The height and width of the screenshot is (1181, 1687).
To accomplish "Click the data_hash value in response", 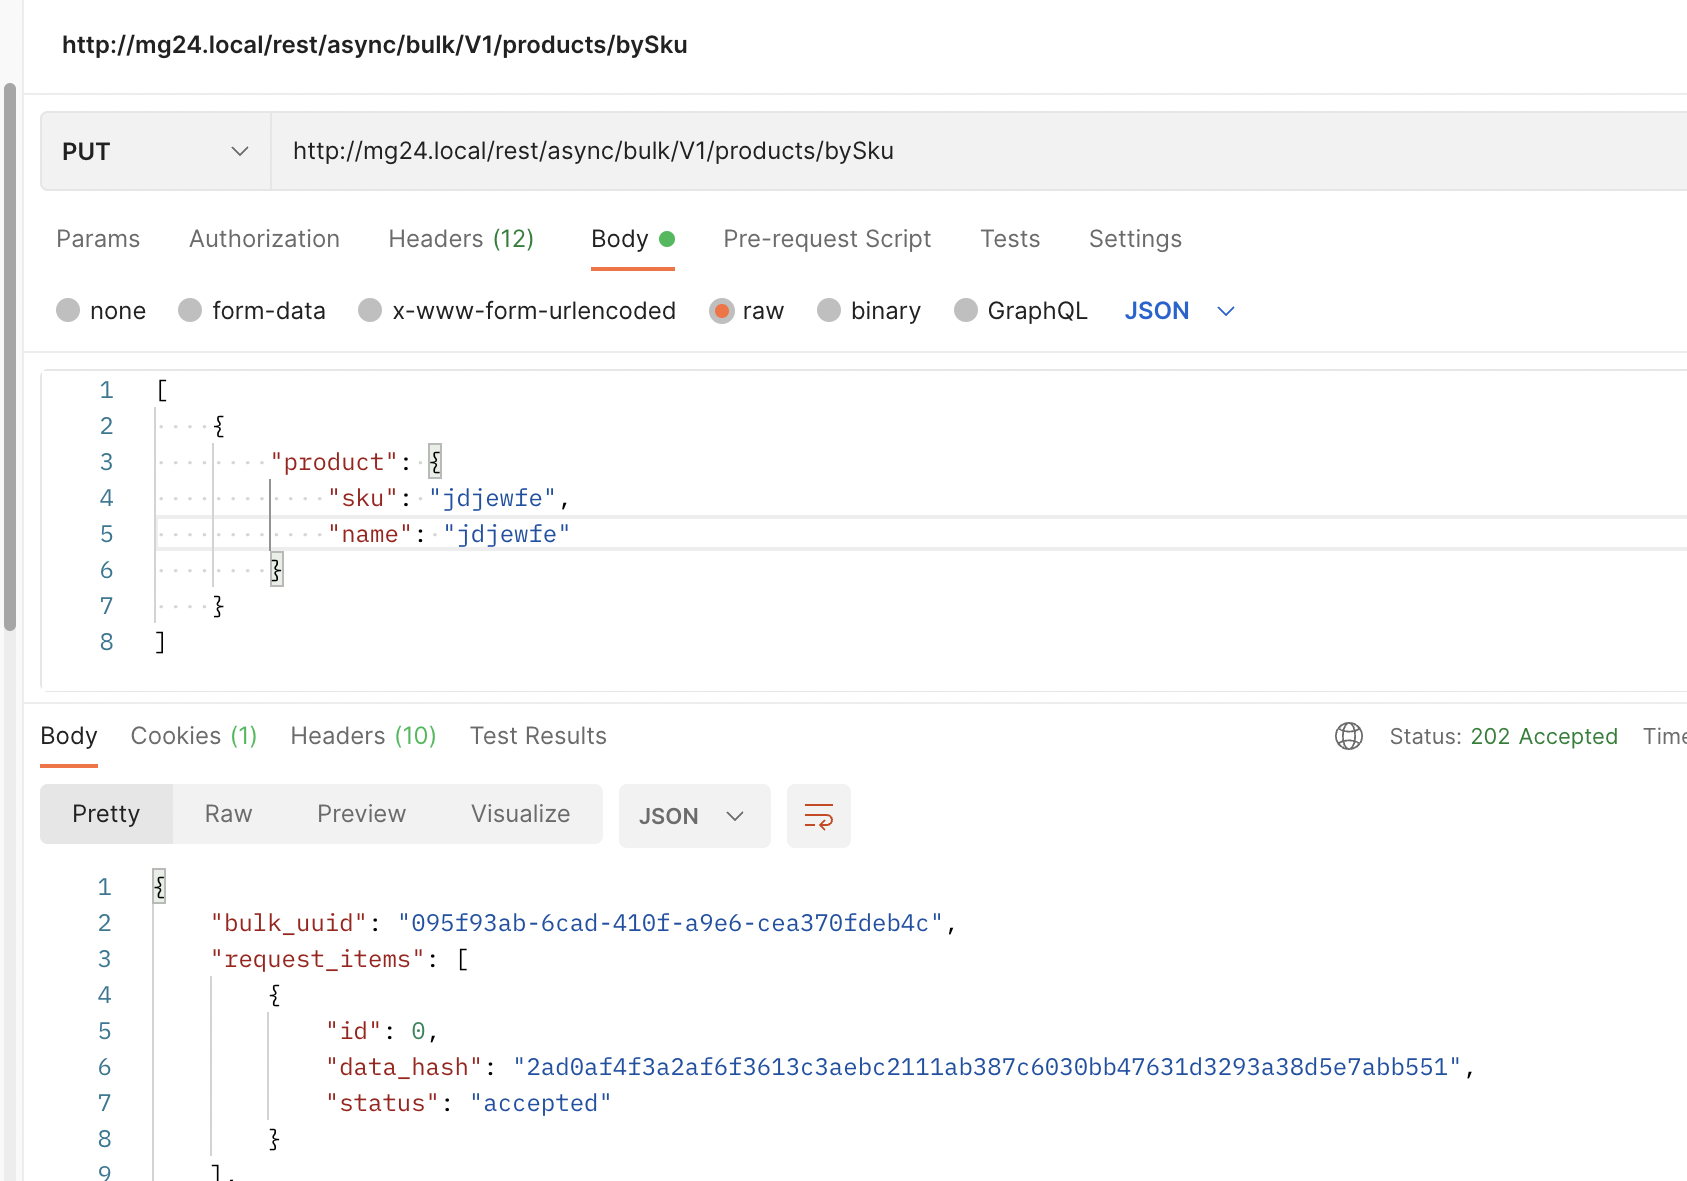I will click(988, 1067).
